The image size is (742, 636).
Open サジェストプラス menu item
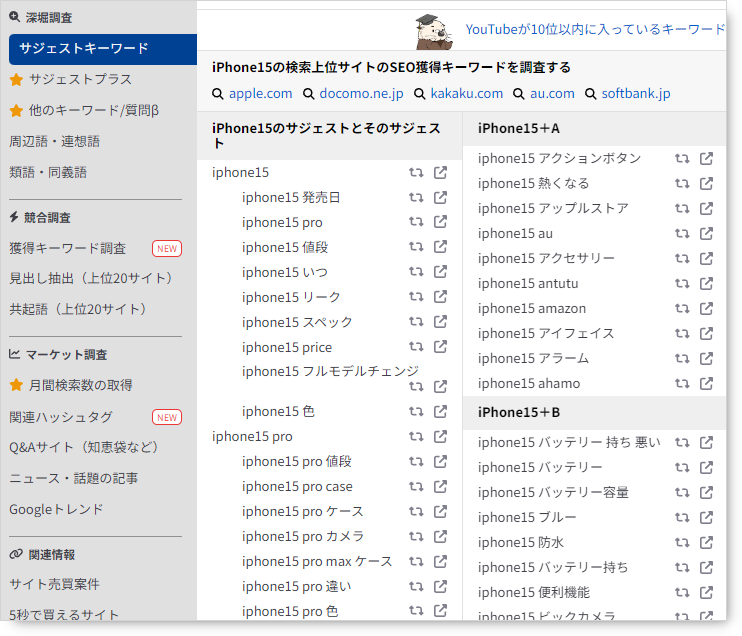(80, 79)
